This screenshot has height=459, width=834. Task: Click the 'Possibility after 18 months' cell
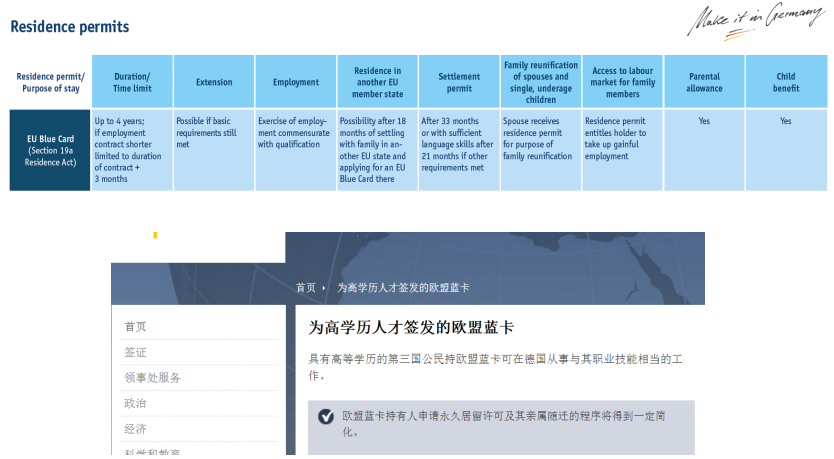point(378,151)
